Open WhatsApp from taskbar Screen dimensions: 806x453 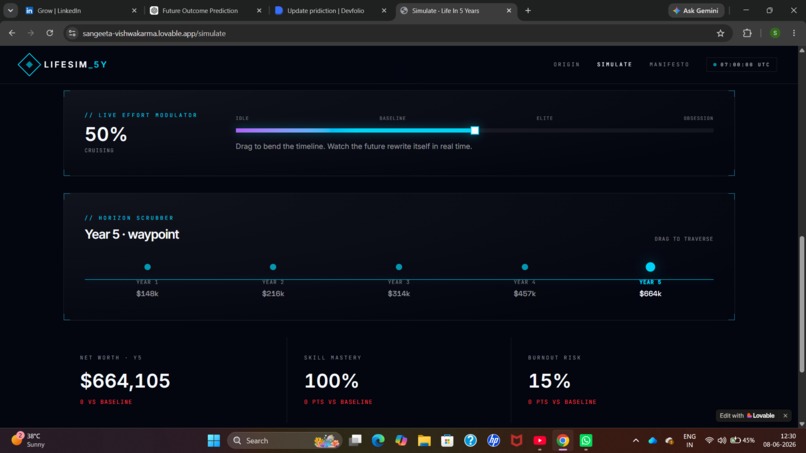point(586,441)
